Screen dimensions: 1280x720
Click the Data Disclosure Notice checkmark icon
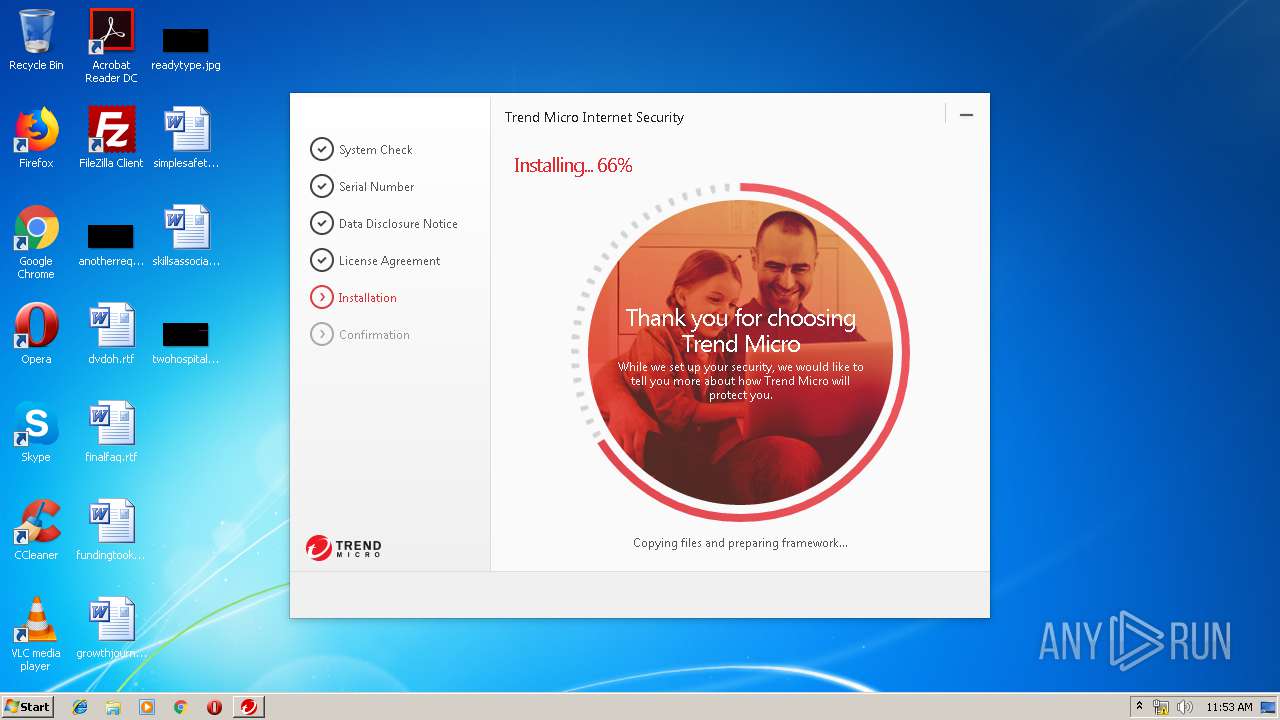coord(321,223)
